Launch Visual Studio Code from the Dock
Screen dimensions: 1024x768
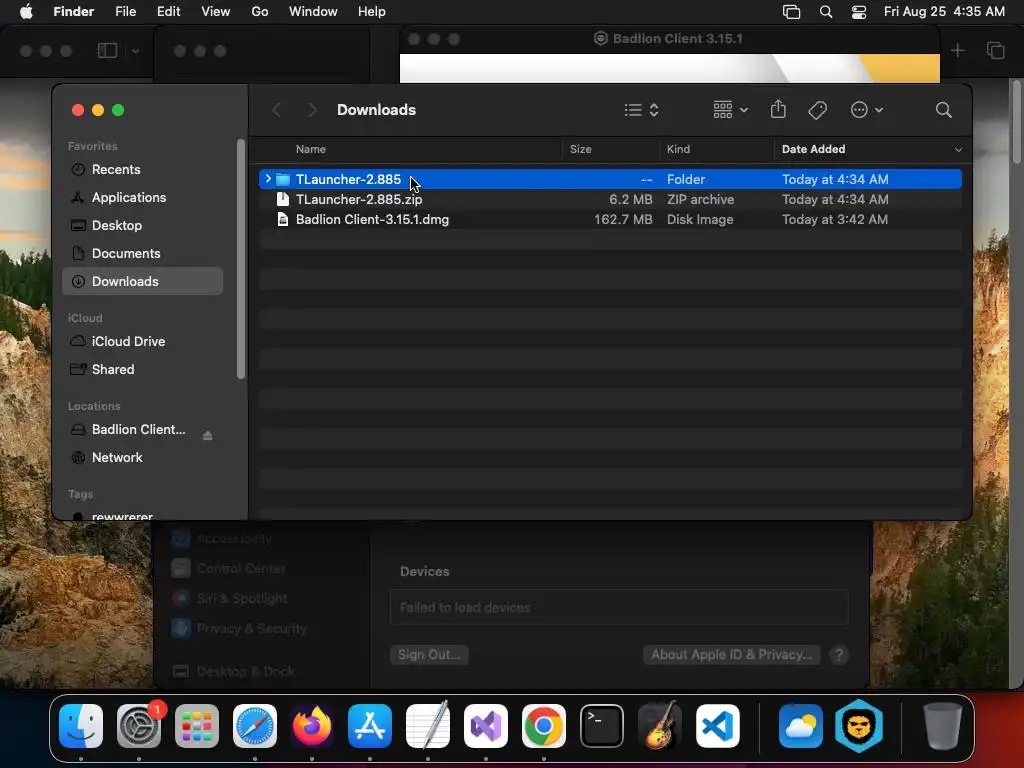tap(717, 726)
